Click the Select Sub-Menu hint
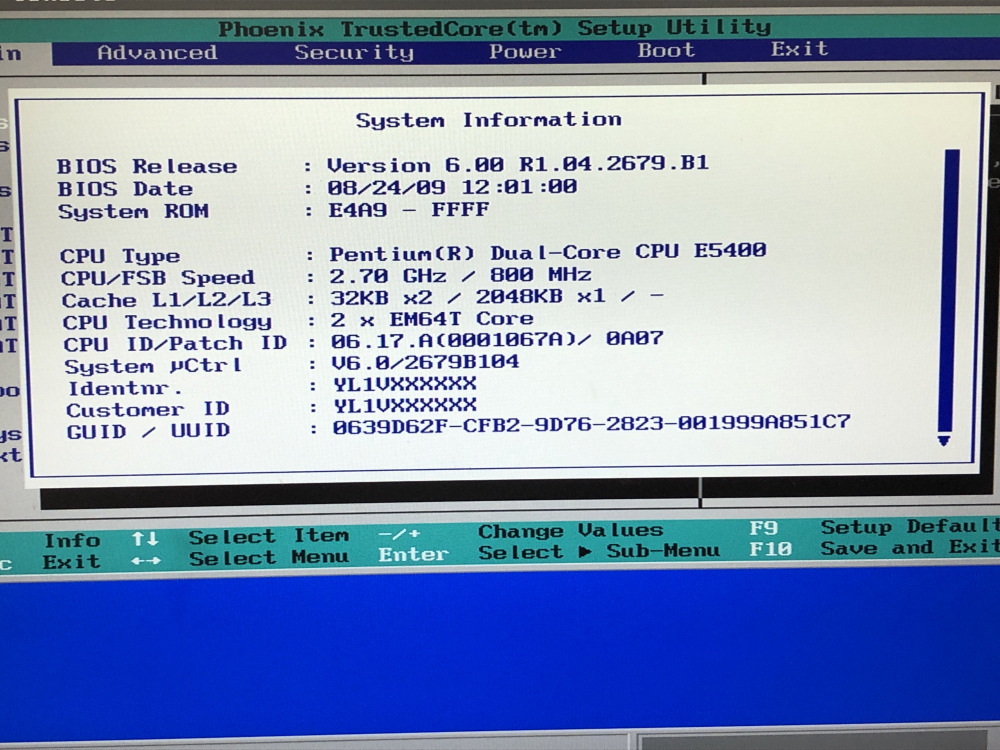1000x750 pixels. coord(599,551)
